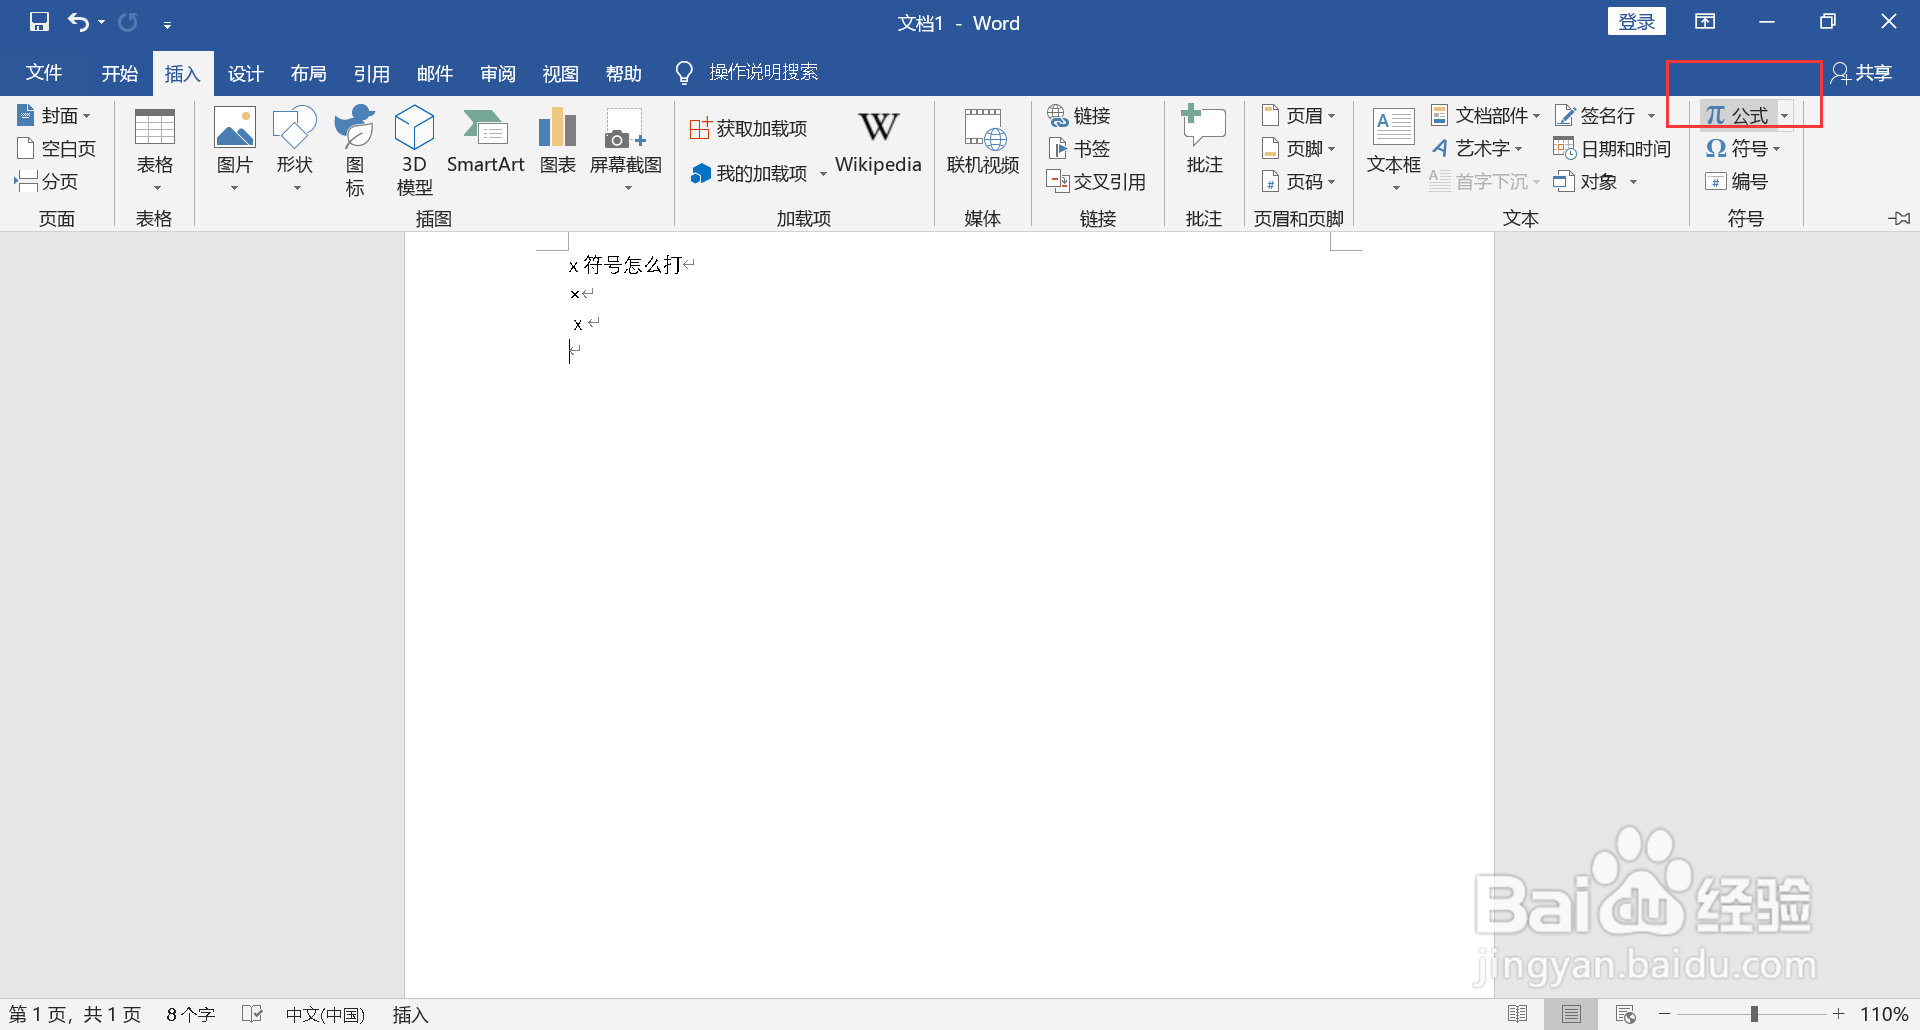
Task: Click the 共享 share button
Action: (1862, 73)
